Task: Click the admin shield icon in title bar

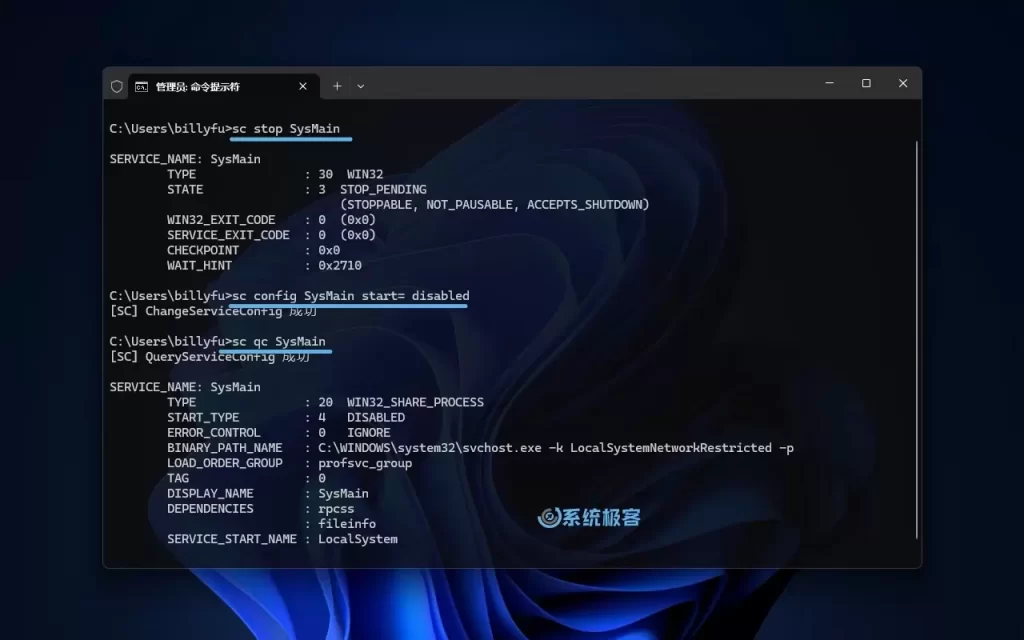Action: click(x=116, y=86)
